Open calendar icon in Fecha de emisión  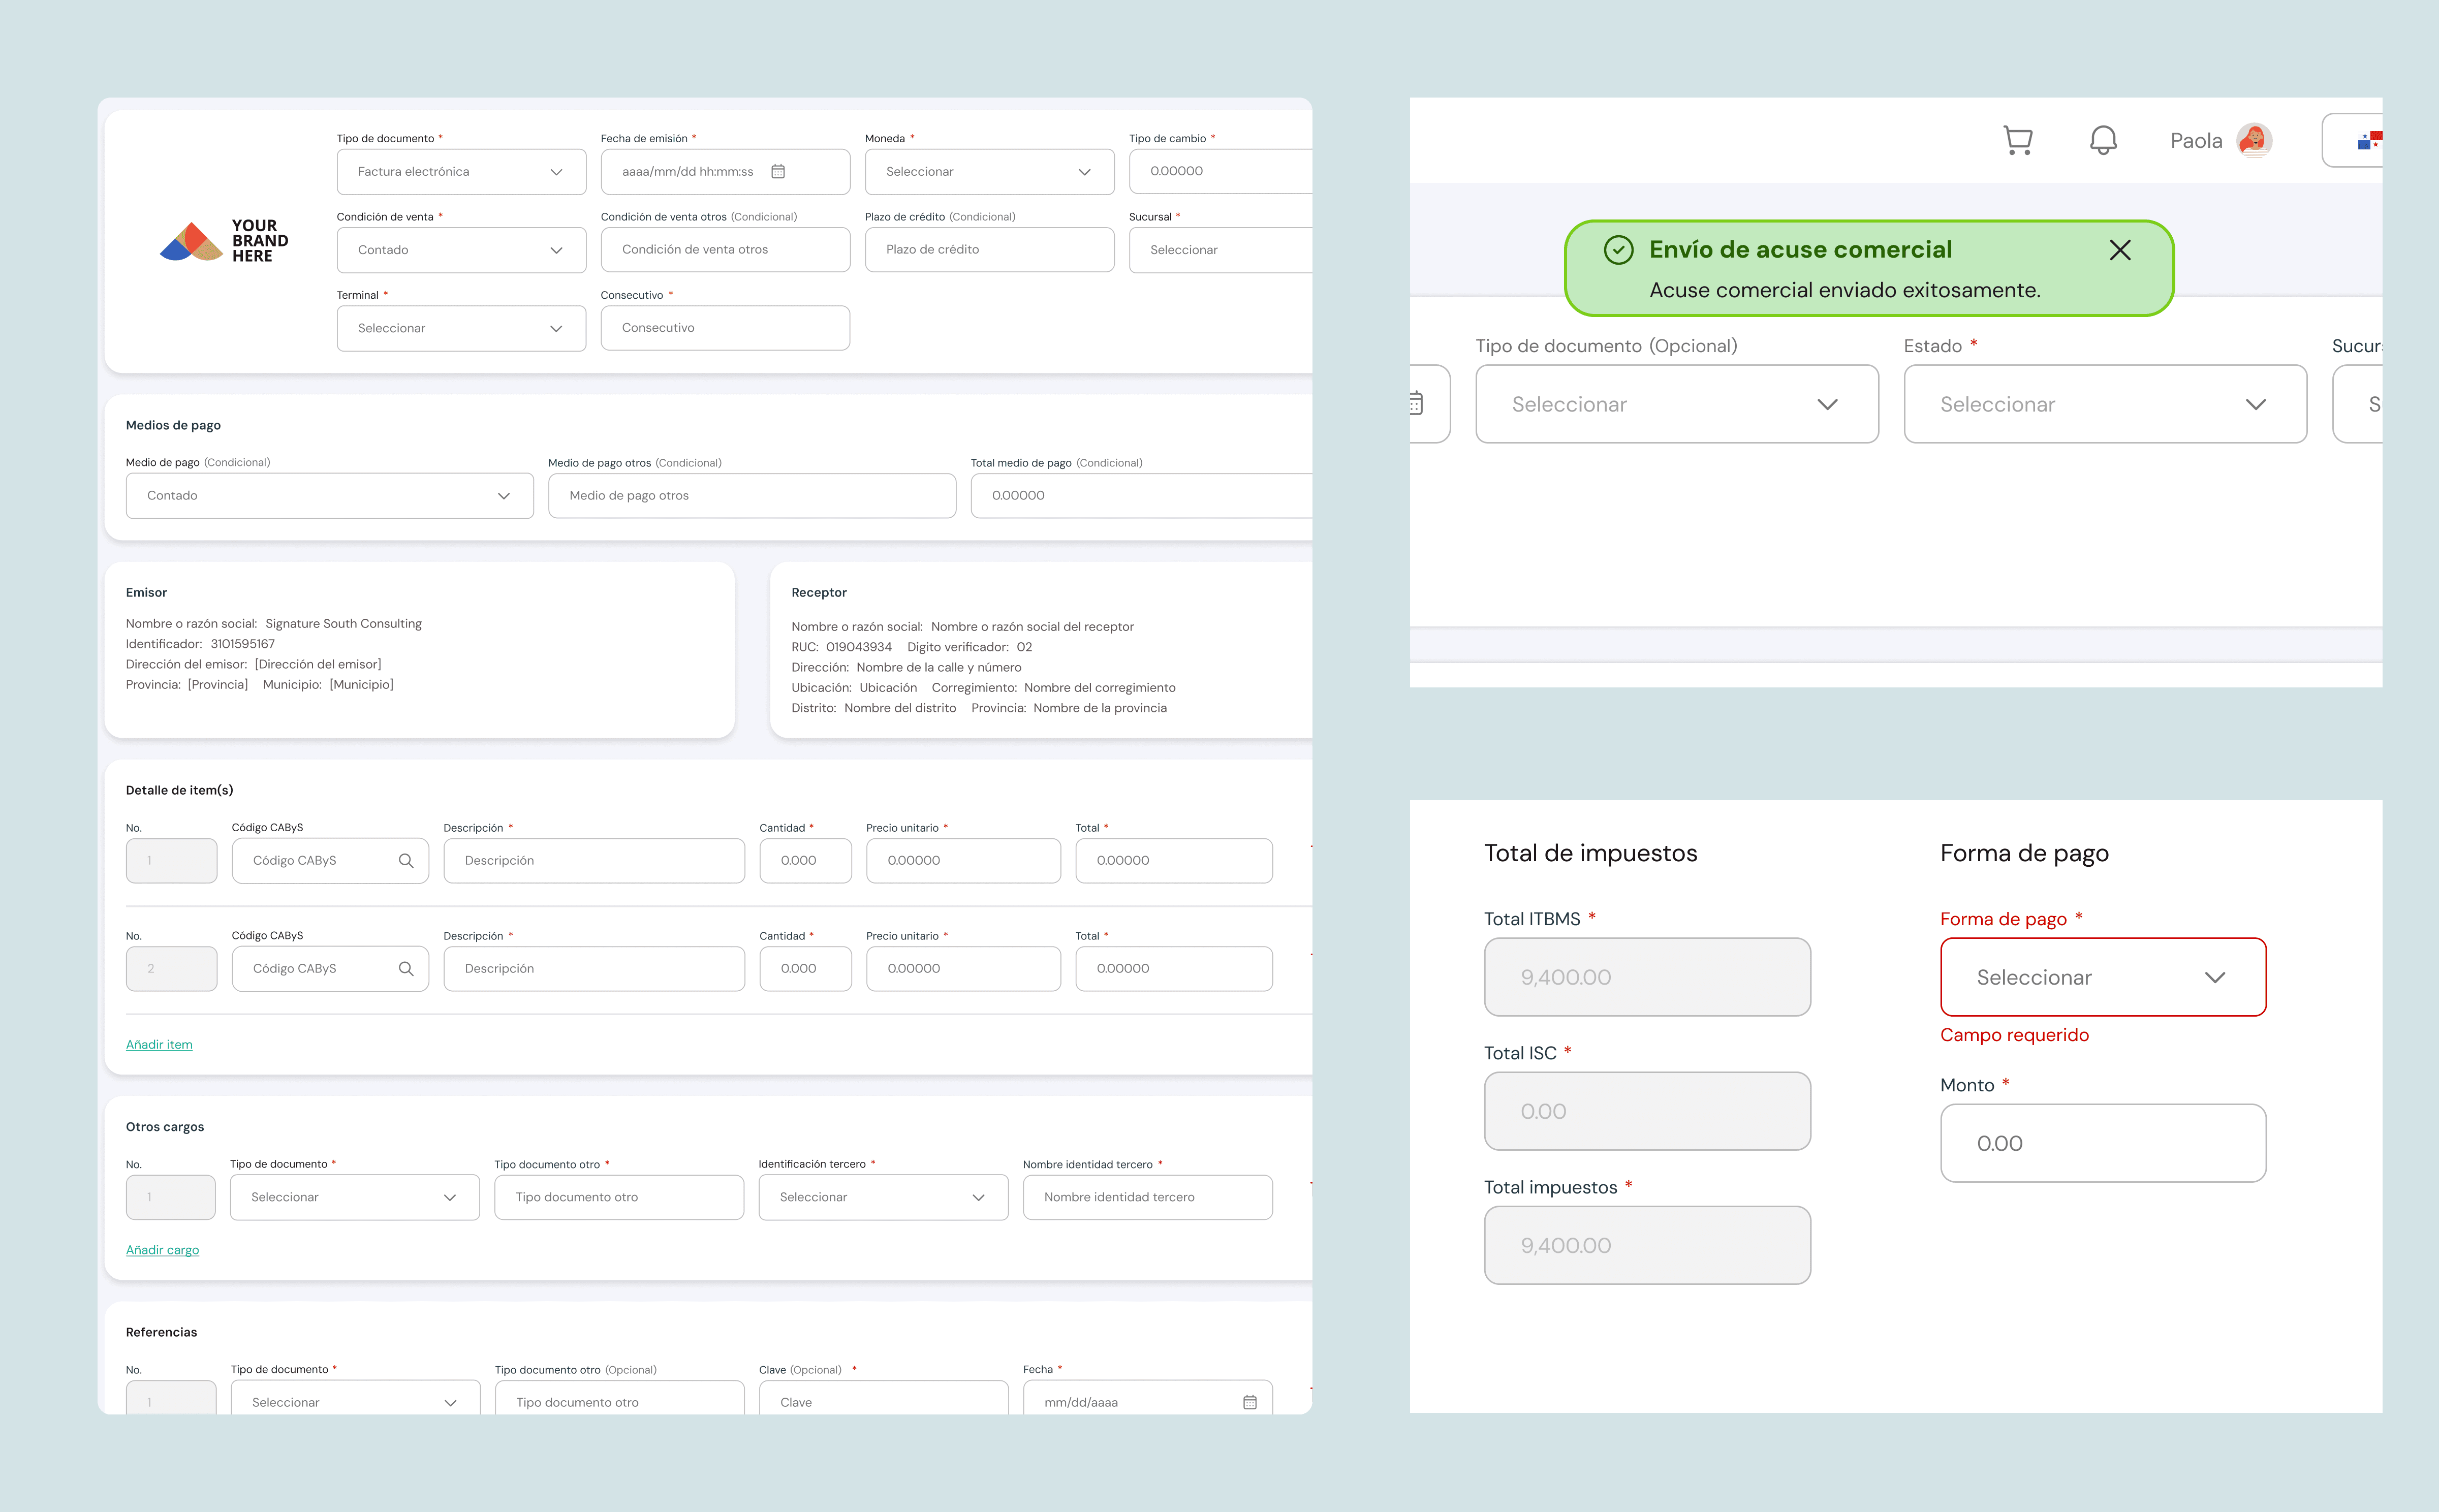[778, 171]
